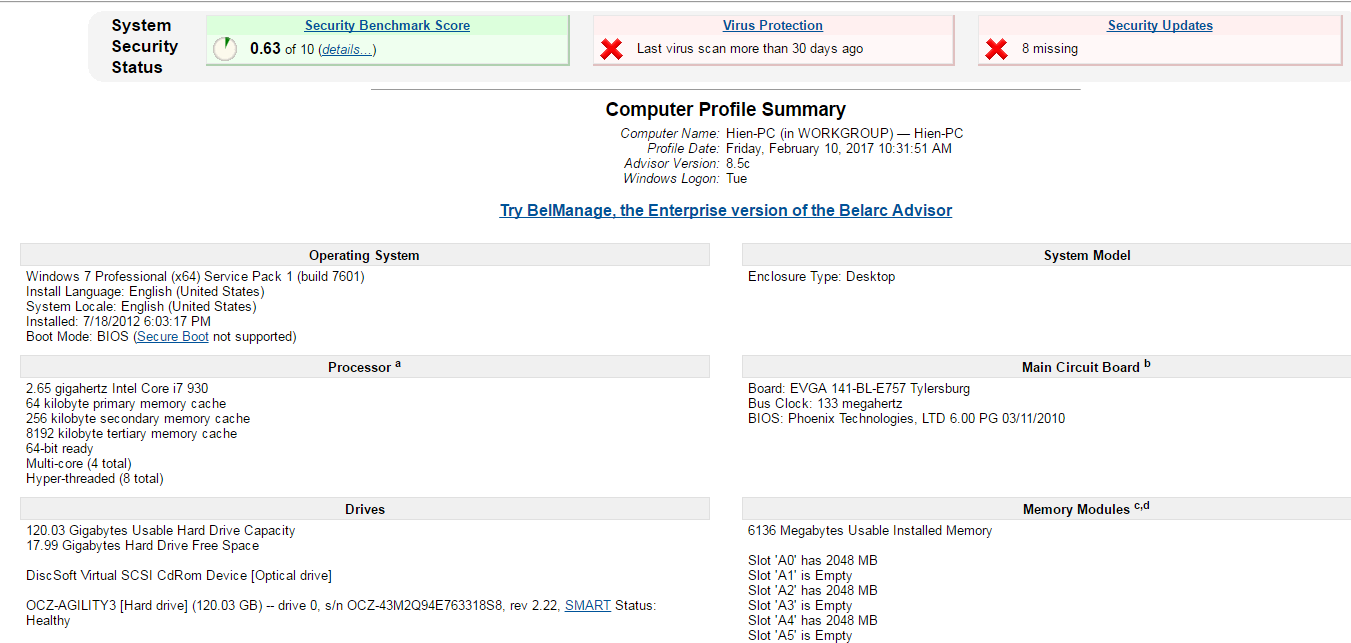Click the Hyper-threaded (8 total) line

[94, 479]
